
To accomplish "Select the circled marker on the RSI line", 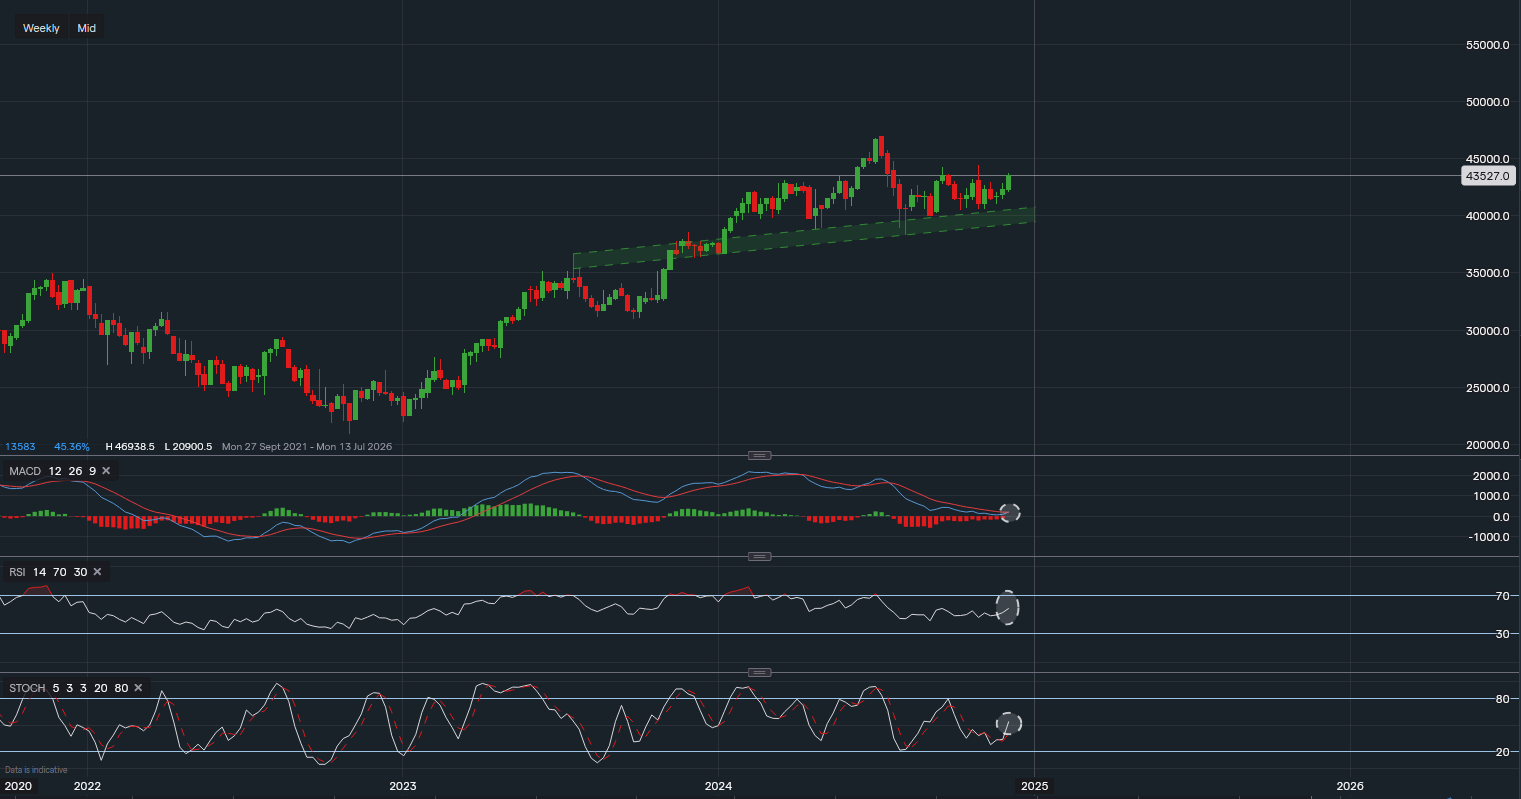I will (1008, 606).
